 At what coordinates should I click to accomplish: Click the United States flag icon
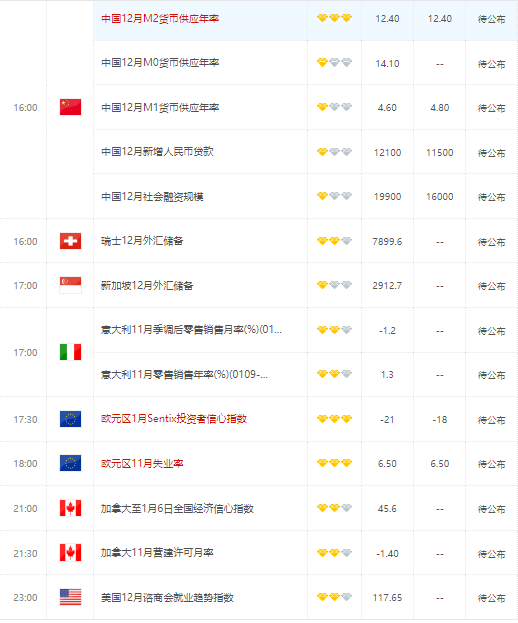(70, 597)
